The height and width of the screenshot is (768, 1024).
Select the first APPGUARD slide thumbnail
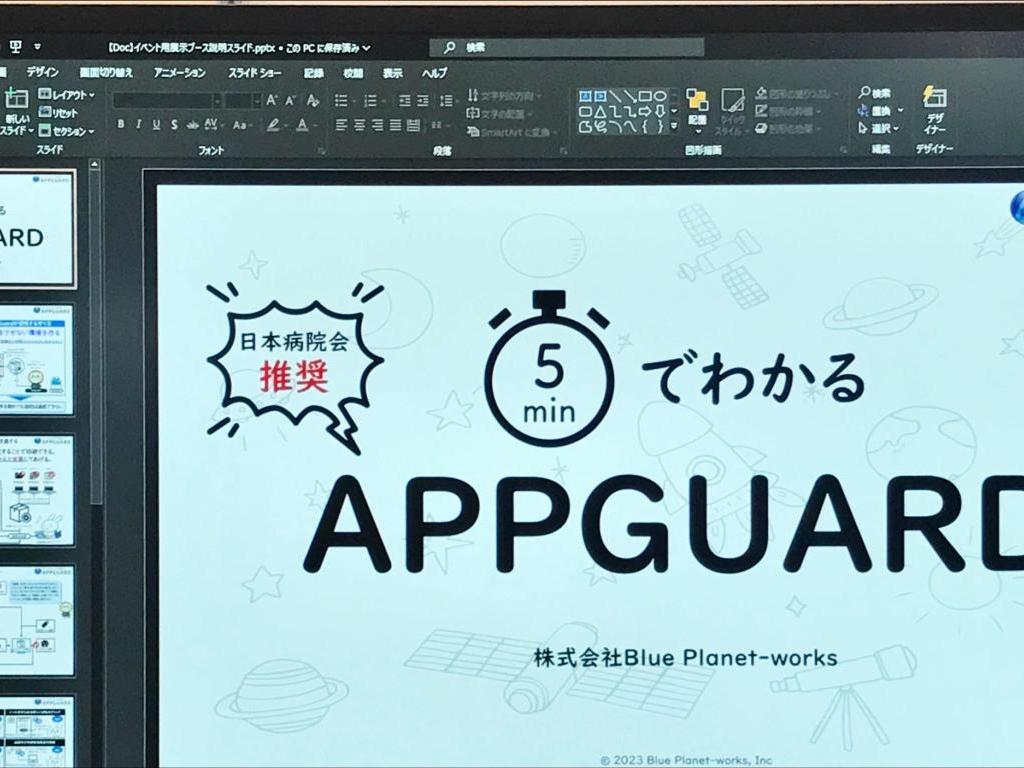coord(37,228)
